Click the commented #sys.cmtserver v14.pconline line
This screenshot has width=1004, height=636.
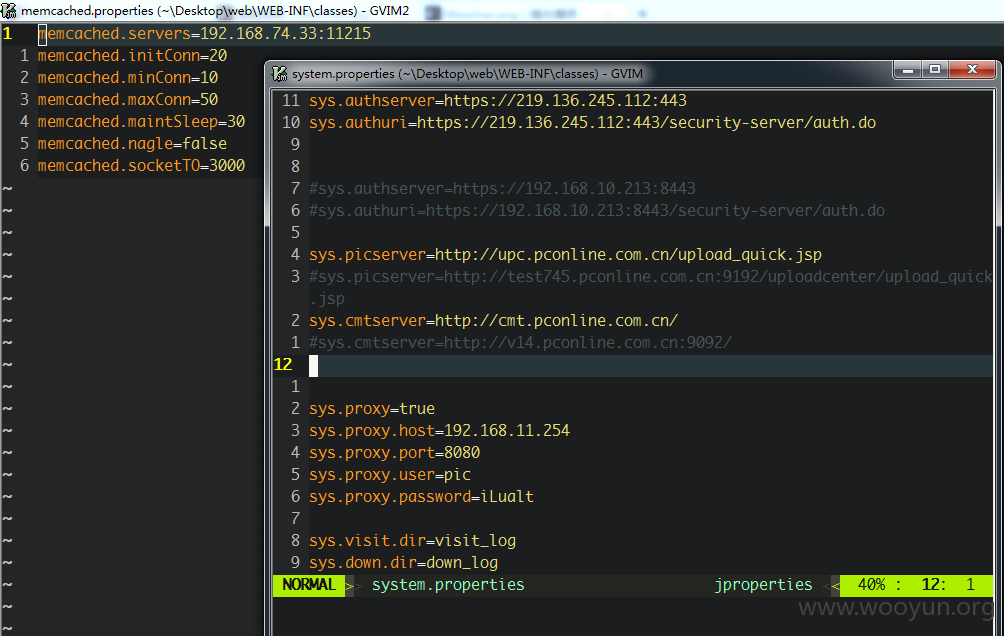point(521,342)
